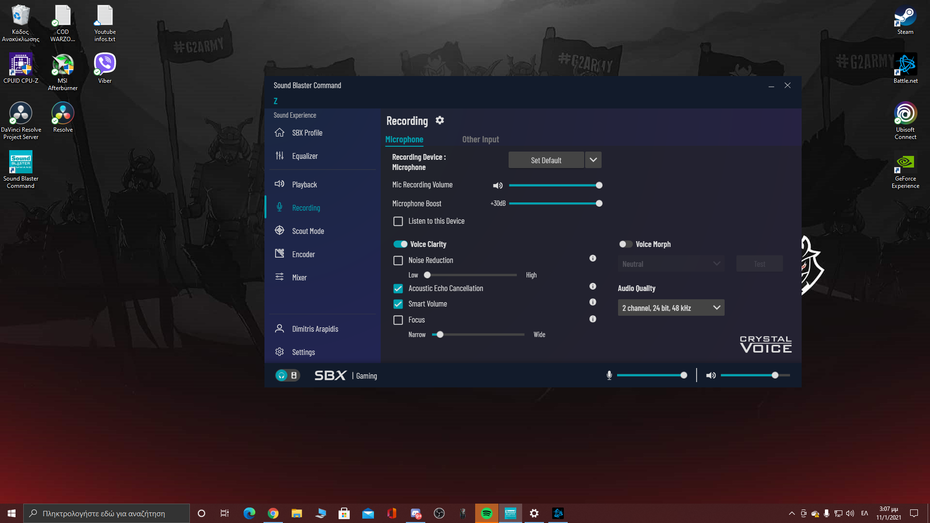Select the Mixer menu item in sidebar
The image size is (930, 523).
click(x=299, y=277)
